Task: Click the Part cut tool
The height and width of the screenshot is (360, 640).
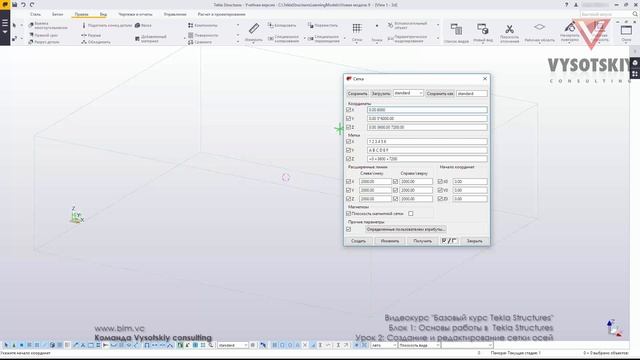Action: click(44, 42)
